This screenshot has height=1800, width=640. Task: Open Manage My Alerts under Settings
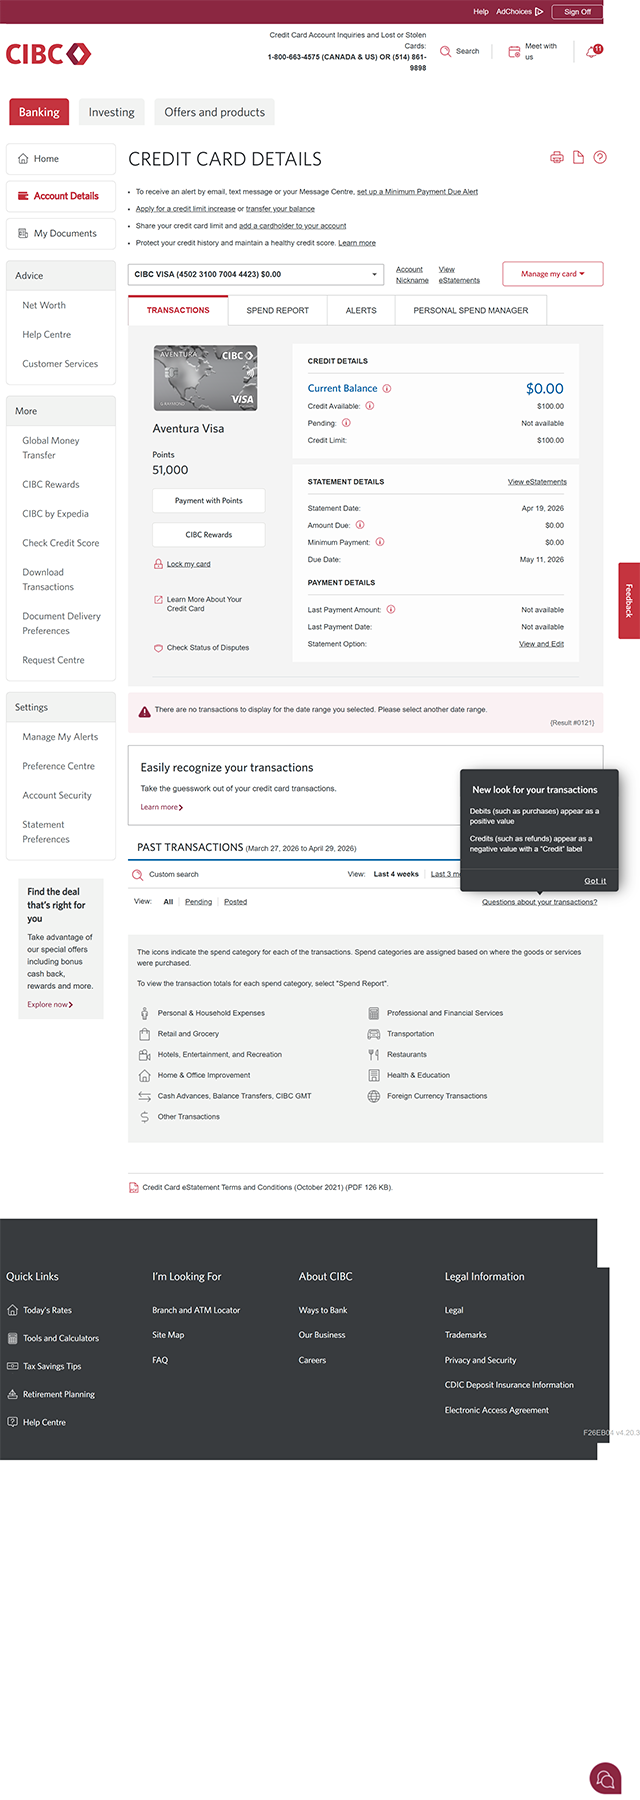(x=60, y=737)
